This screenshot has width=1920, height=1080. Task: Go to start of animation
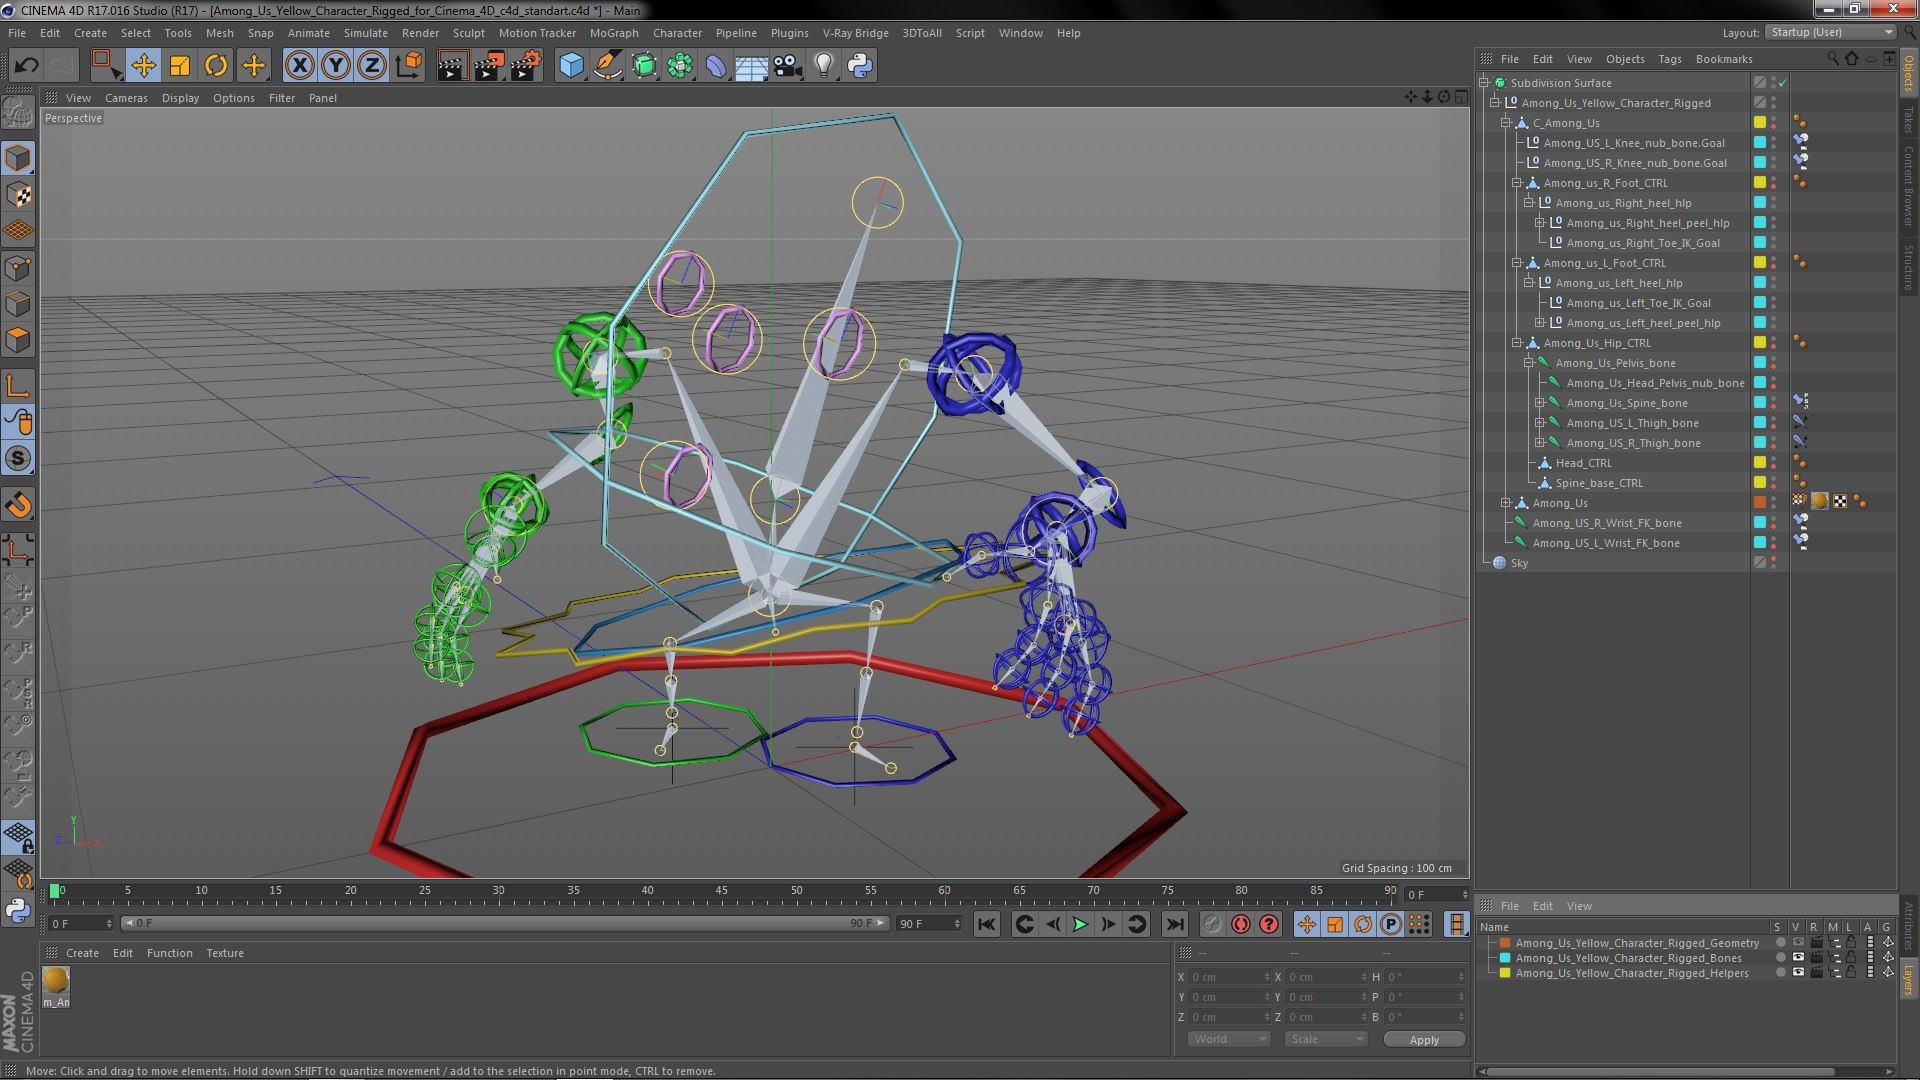coord(986,924)
